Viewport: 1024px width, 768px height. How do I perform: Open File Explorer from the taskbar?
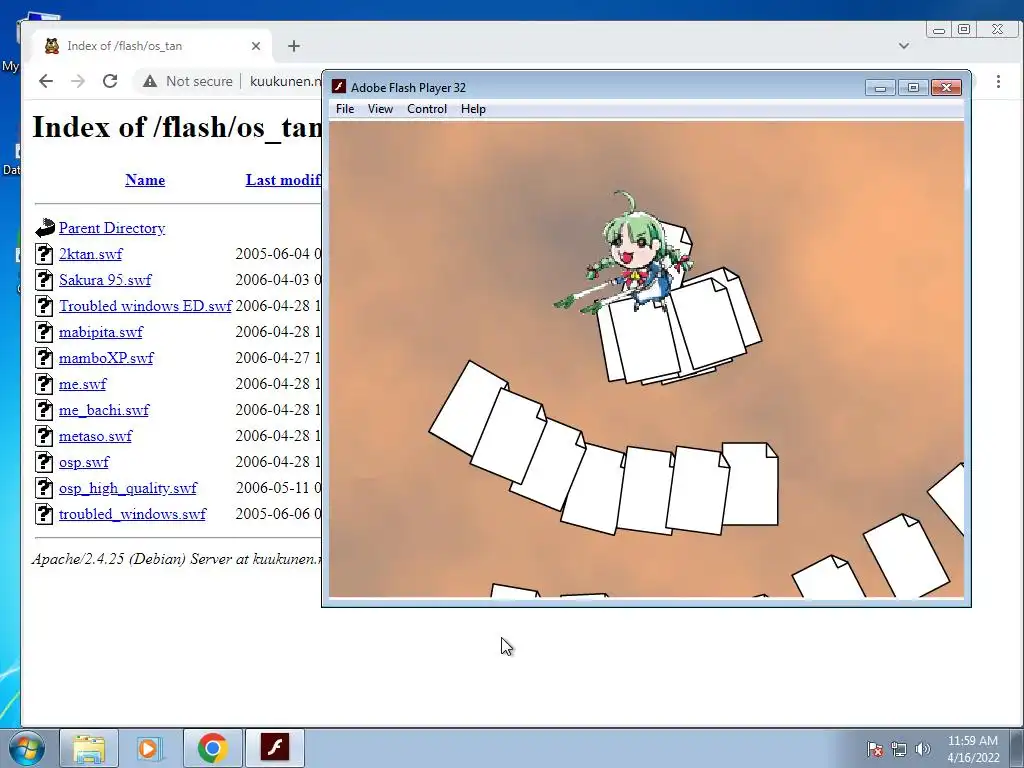click(x=89, y=748)
